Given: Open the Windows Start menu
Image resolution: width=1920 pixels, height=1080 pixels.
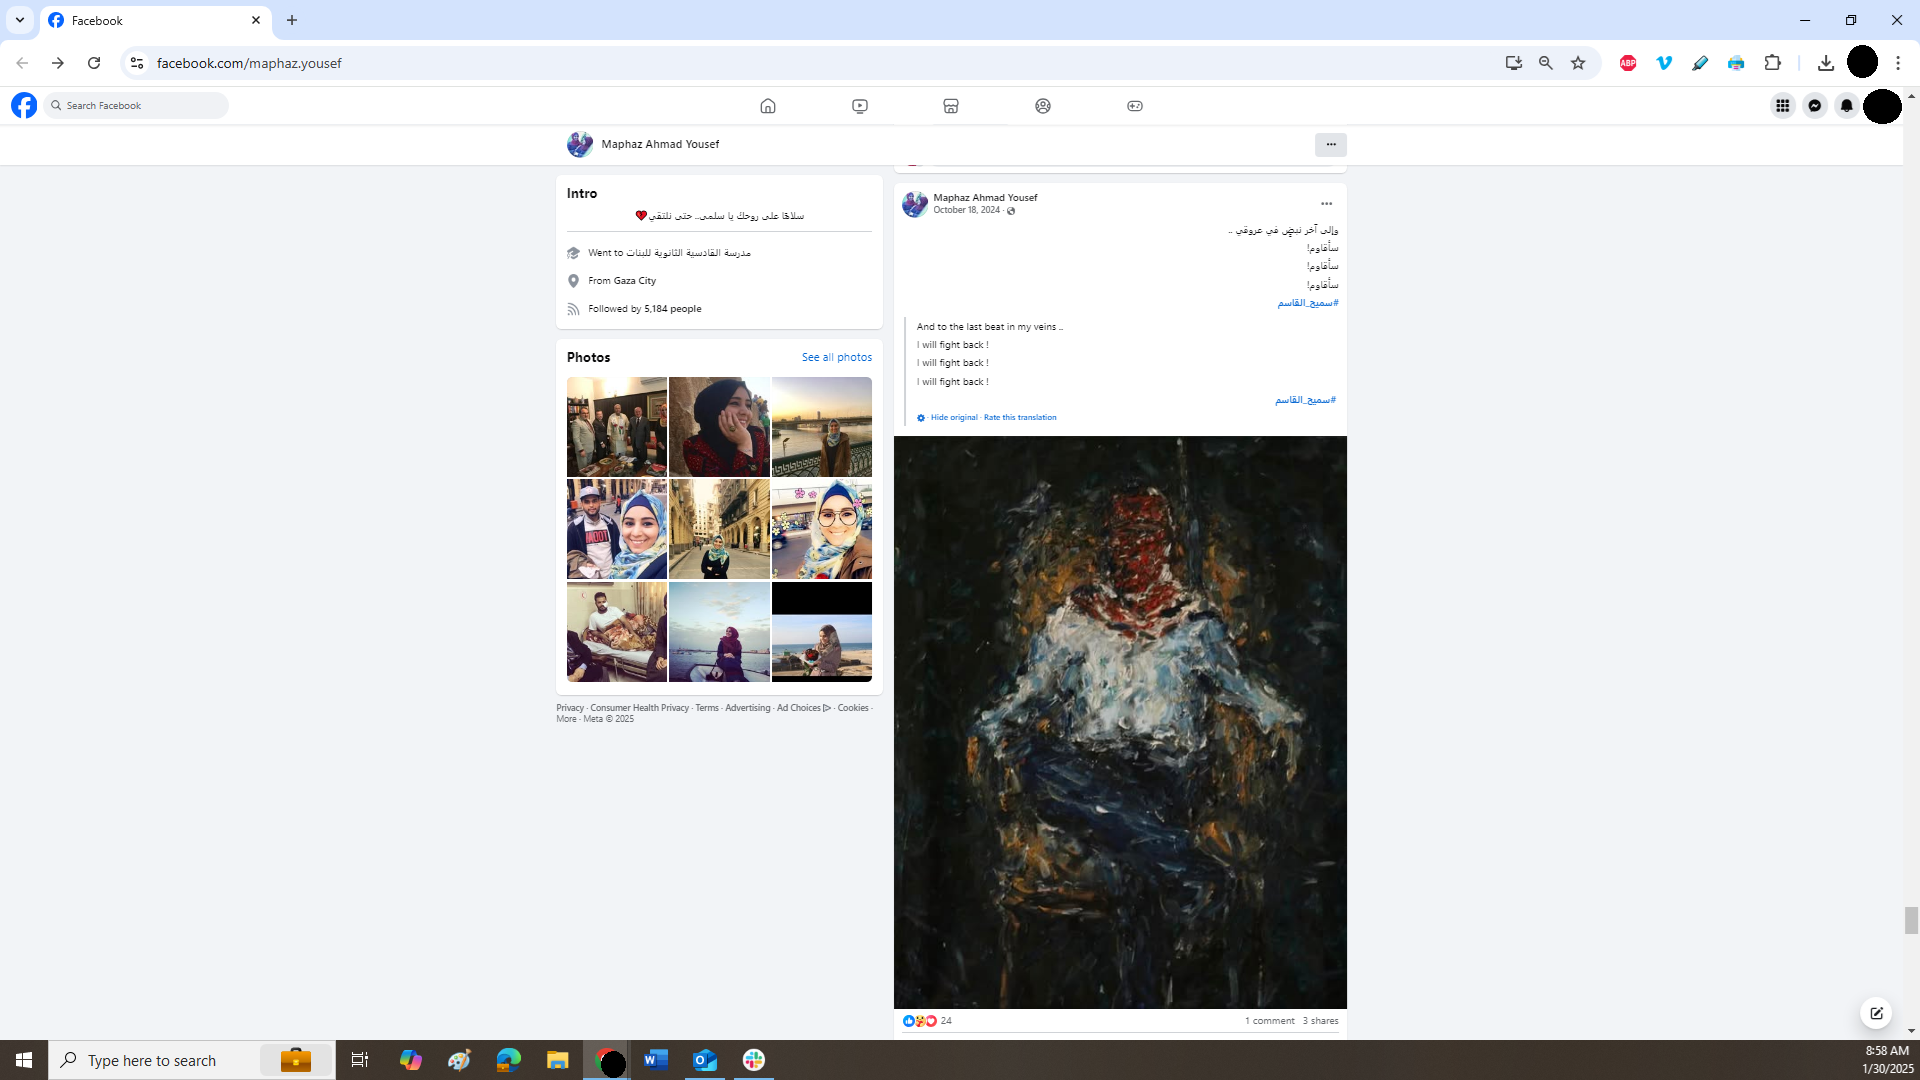Looking at the screenshot, I should (24, 1060).
